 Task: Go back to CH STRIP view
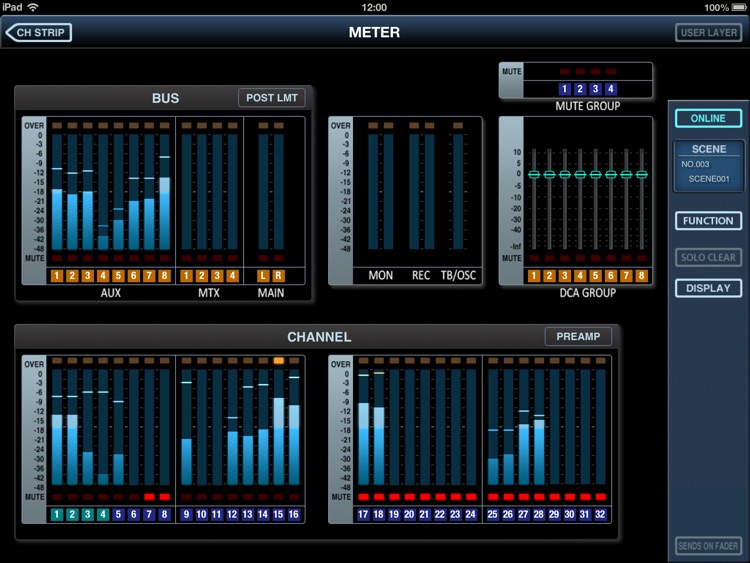click(38, 33)
